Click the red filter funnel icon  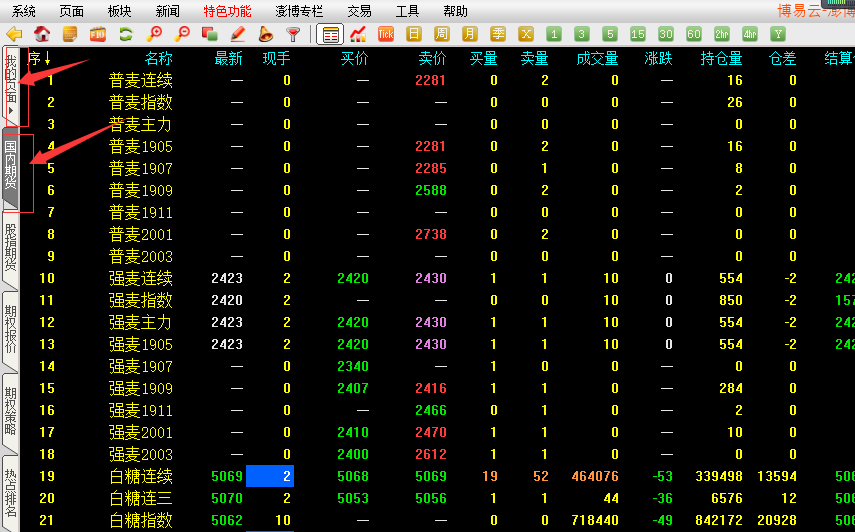[293, 34]
